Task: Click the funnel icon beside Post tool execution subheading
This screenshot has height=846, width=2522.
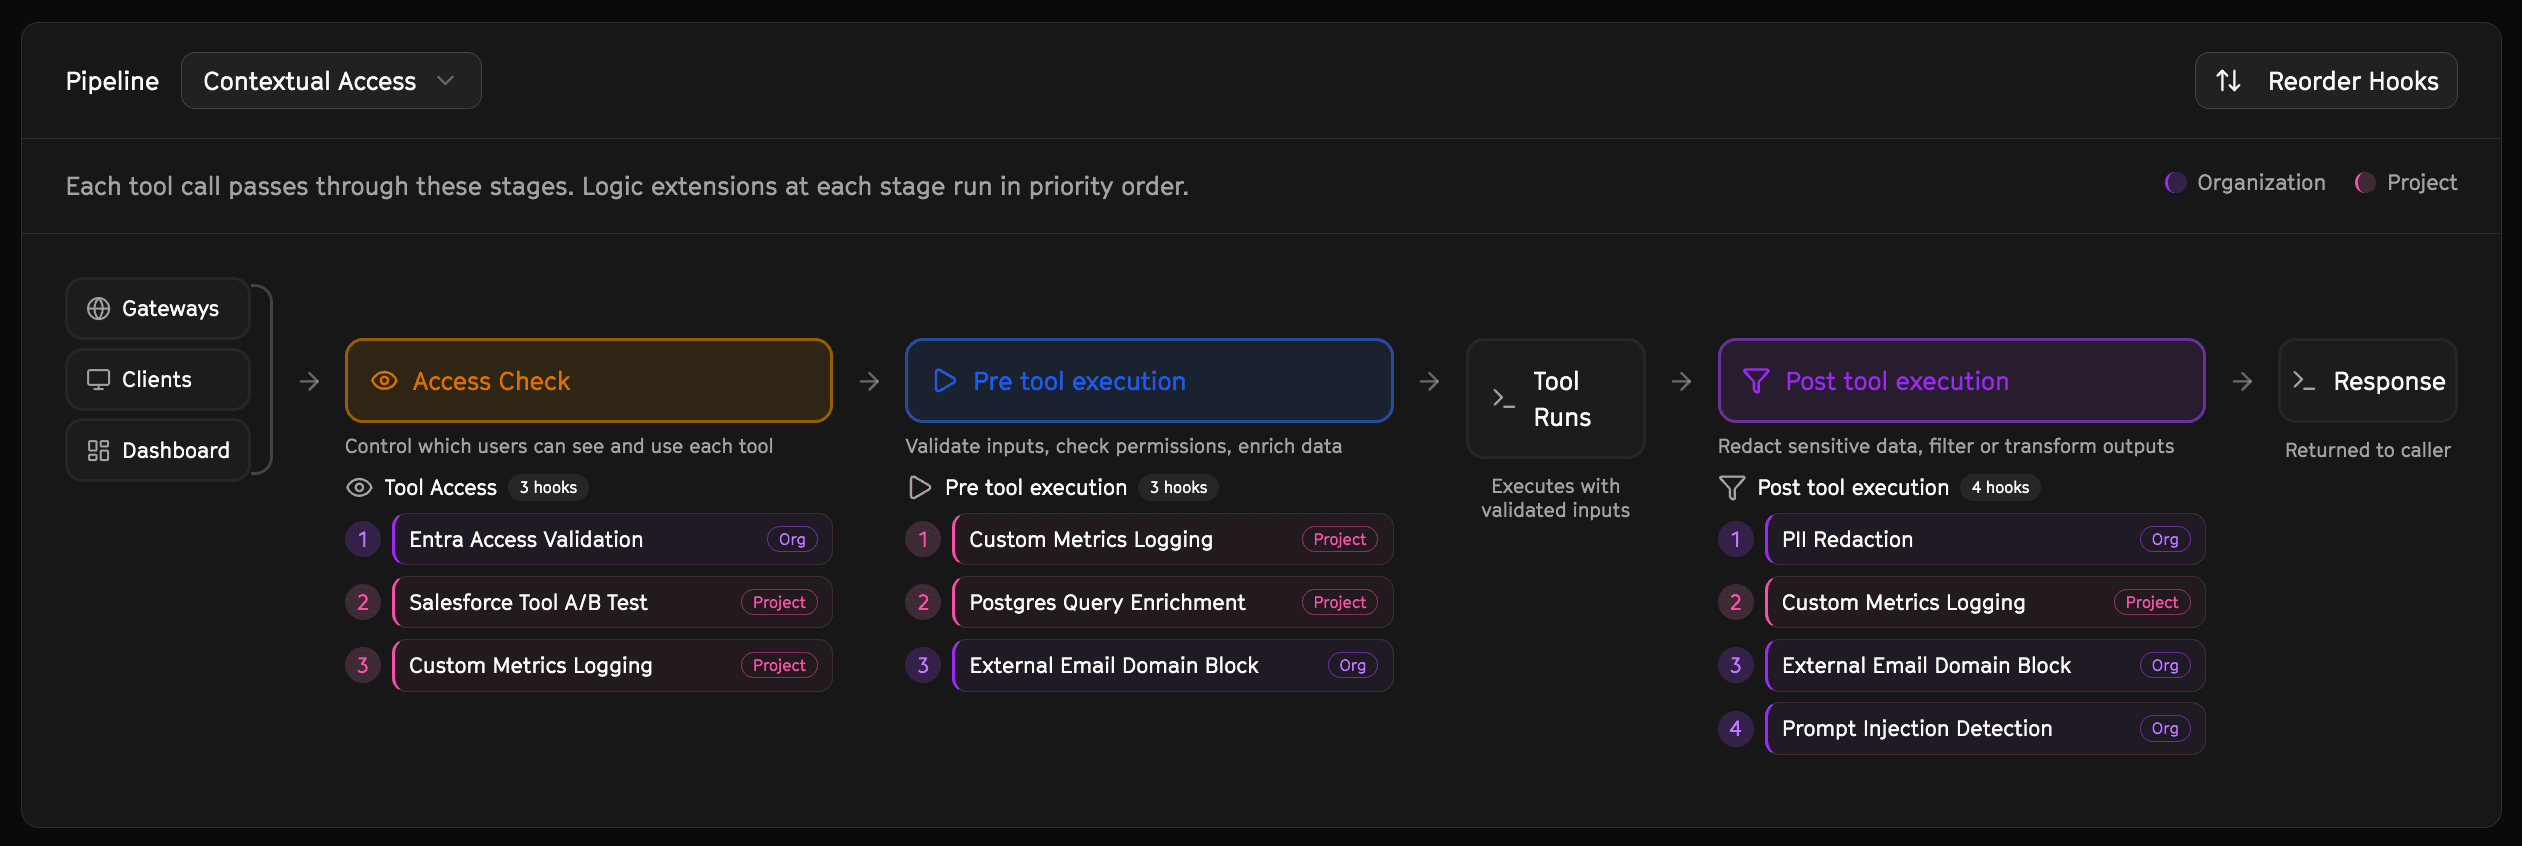Action: (x=1731, y=488)
